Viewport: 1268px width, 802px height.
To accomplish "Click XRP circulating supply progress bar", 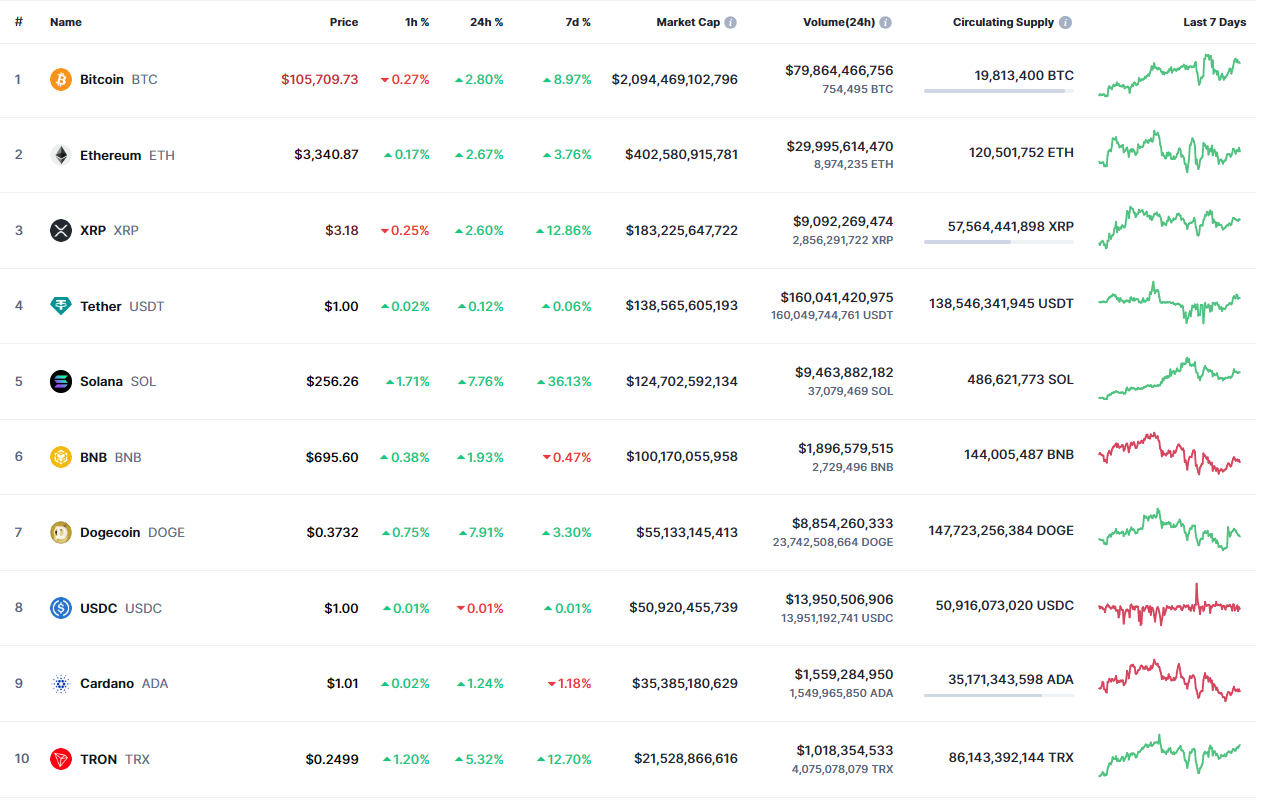I will click(x=999, y=242).
